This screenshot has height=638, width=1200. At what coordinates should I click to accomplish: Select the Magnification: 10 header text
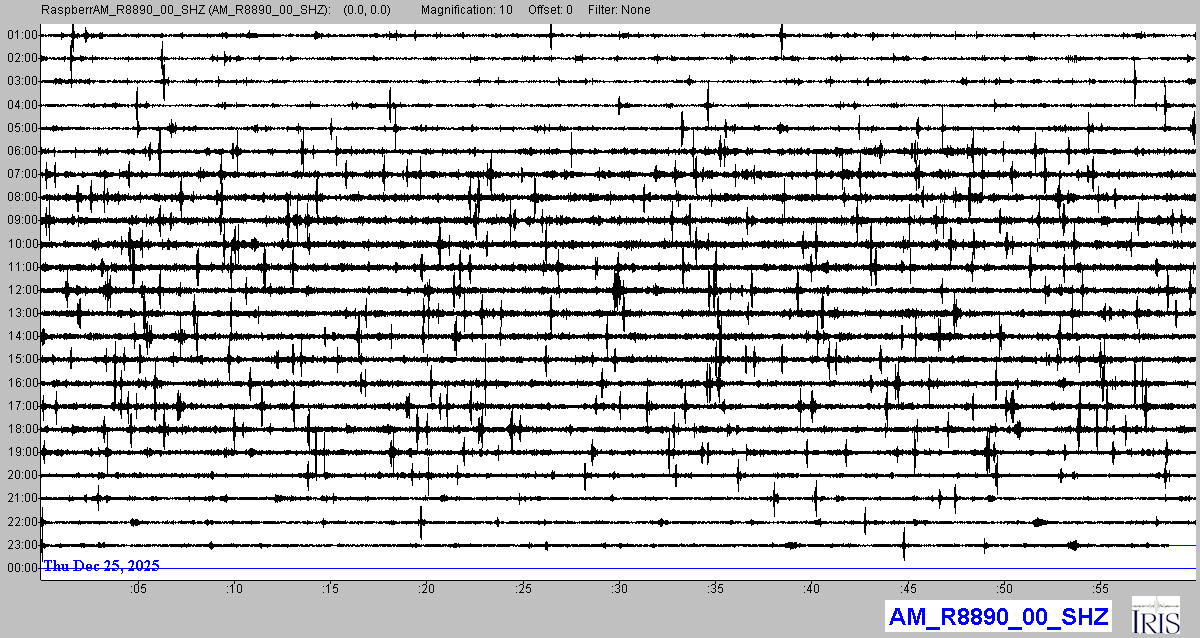(467, 10)
